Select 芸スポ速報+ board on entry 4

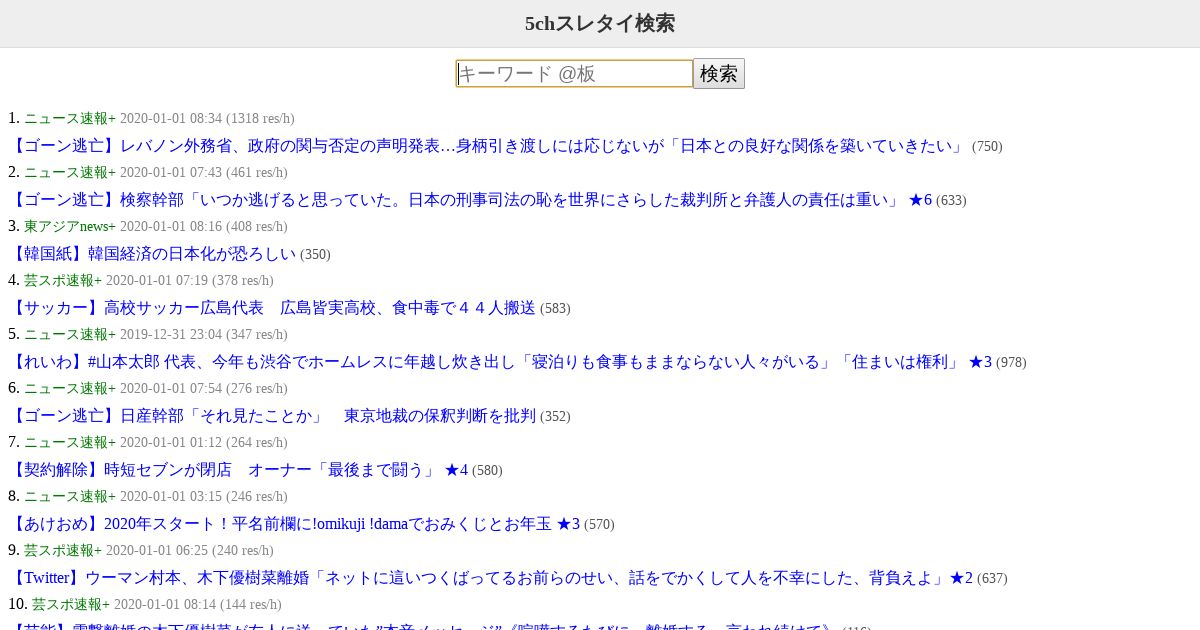(x=63, y=280)
